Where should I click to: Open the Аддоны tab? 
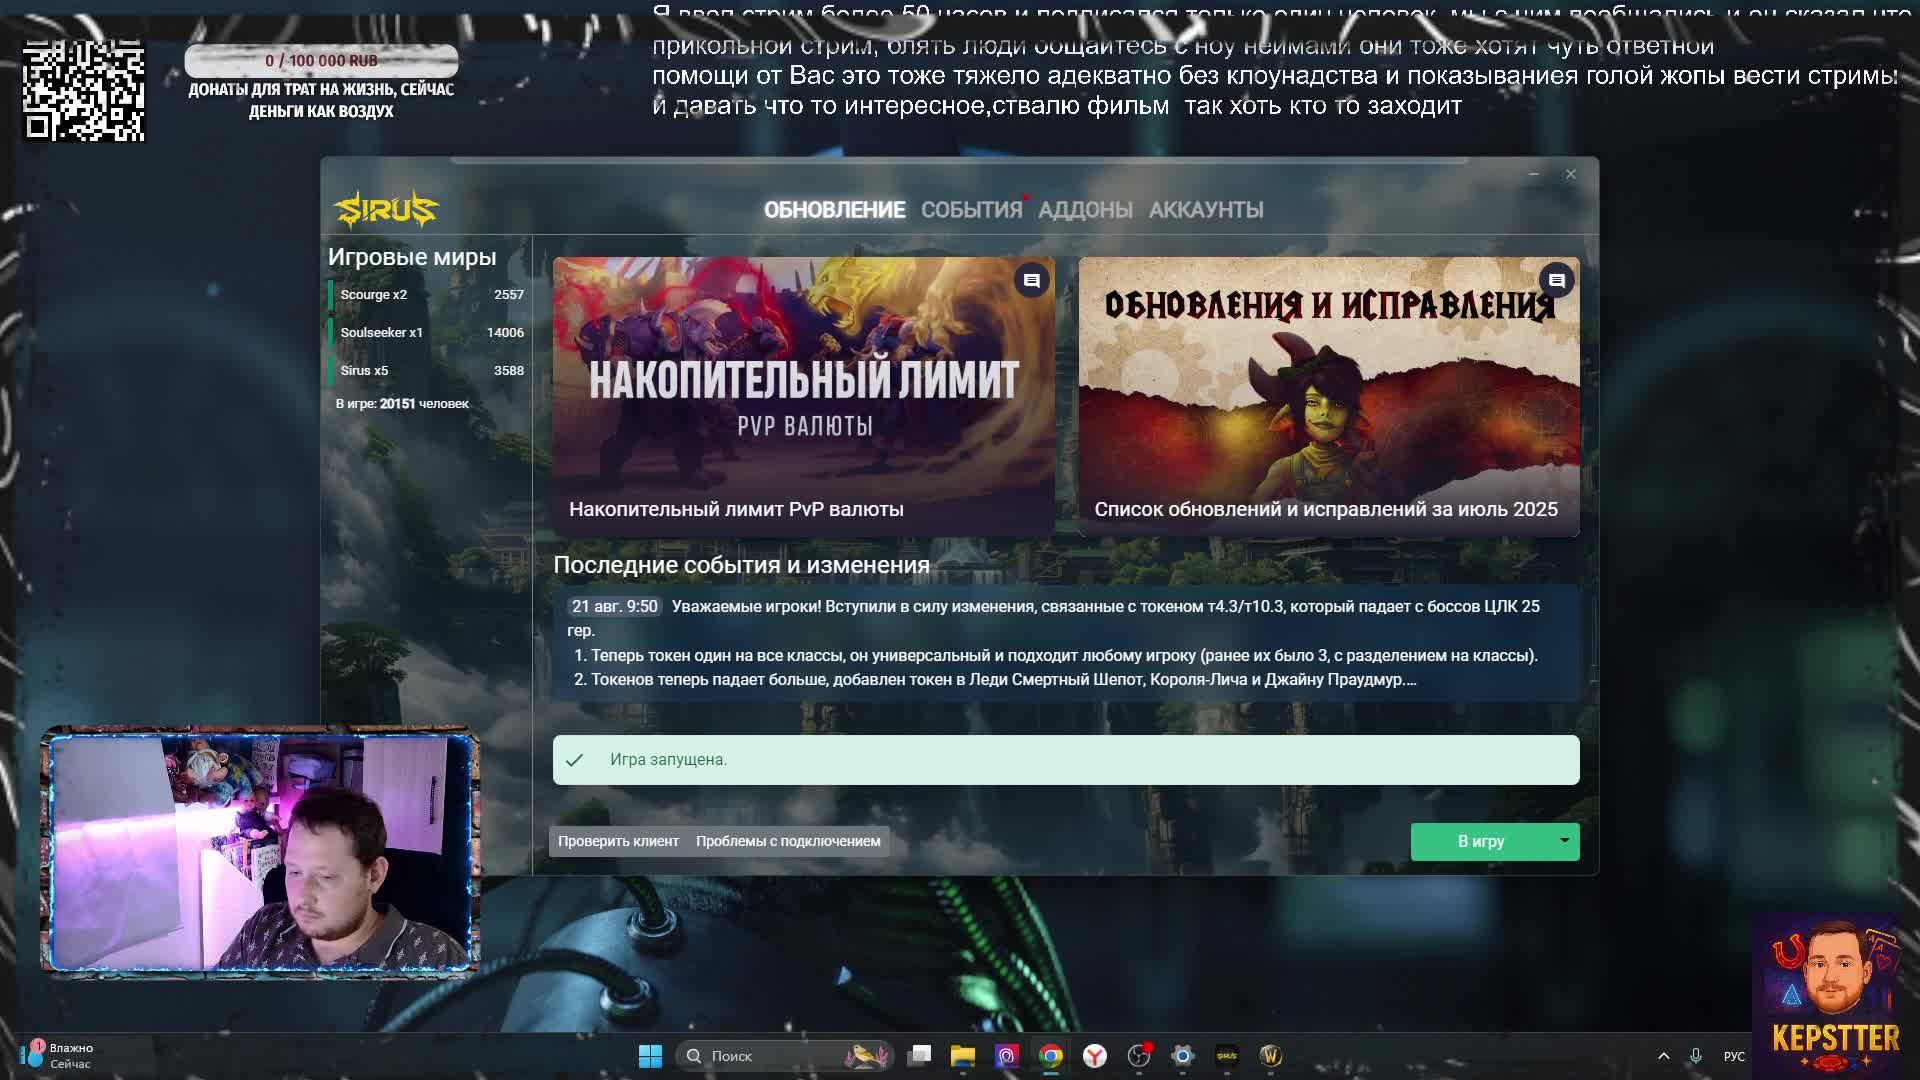[1085, 210]
